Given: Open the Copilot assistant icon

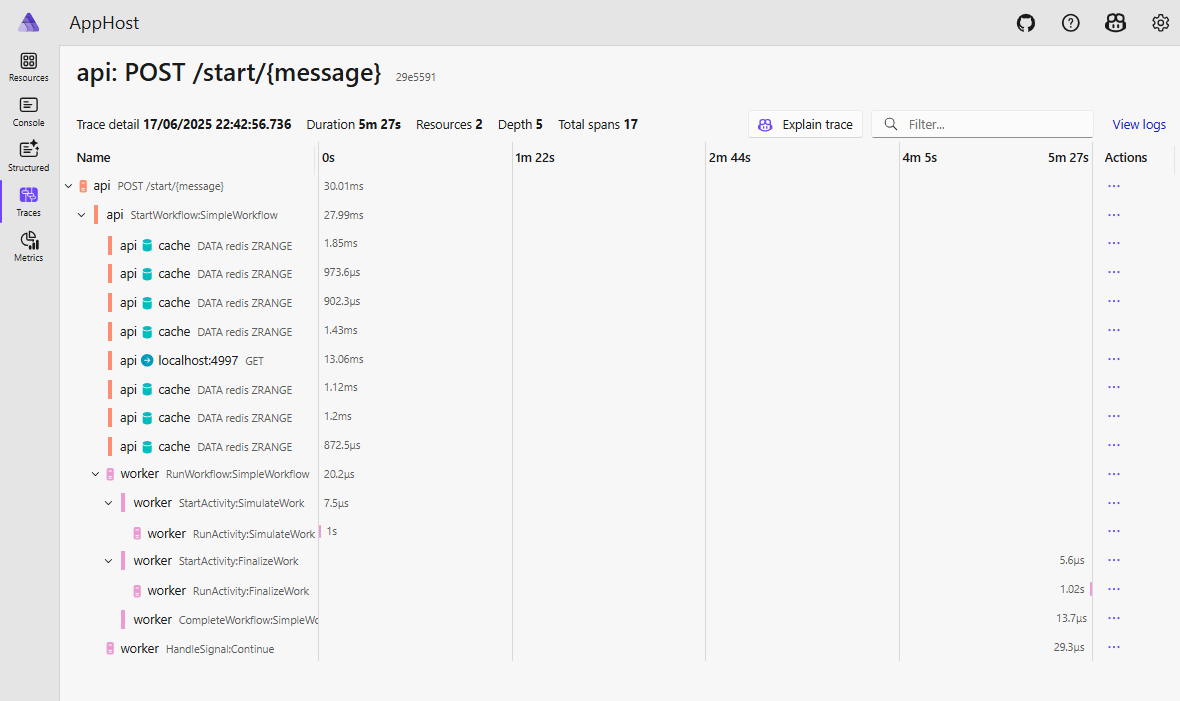Looking at the screenshot, I should tap(1116, 23).
